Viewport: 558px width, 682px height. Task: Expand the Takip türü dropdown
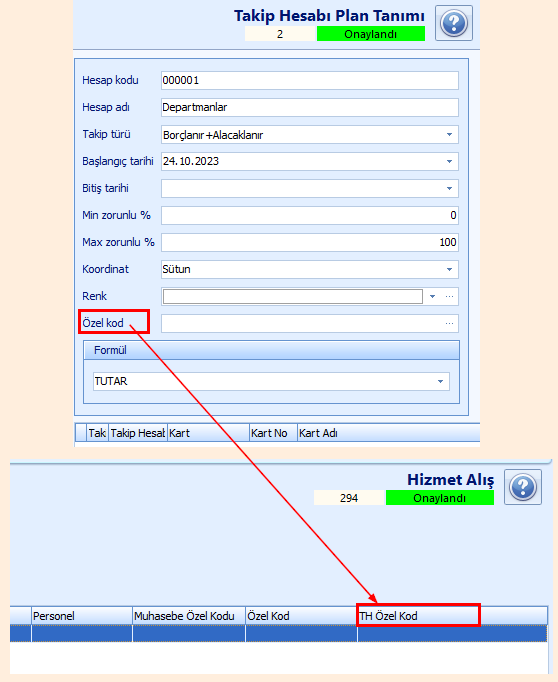(x=449, y=134)
